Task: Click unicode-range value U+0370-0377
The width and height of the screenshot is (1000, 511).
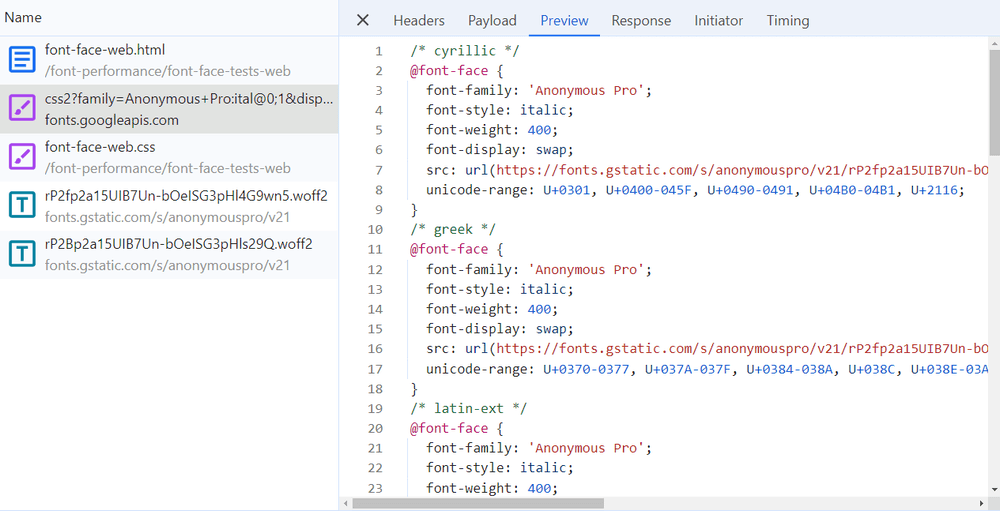Action: pos(585,369)
